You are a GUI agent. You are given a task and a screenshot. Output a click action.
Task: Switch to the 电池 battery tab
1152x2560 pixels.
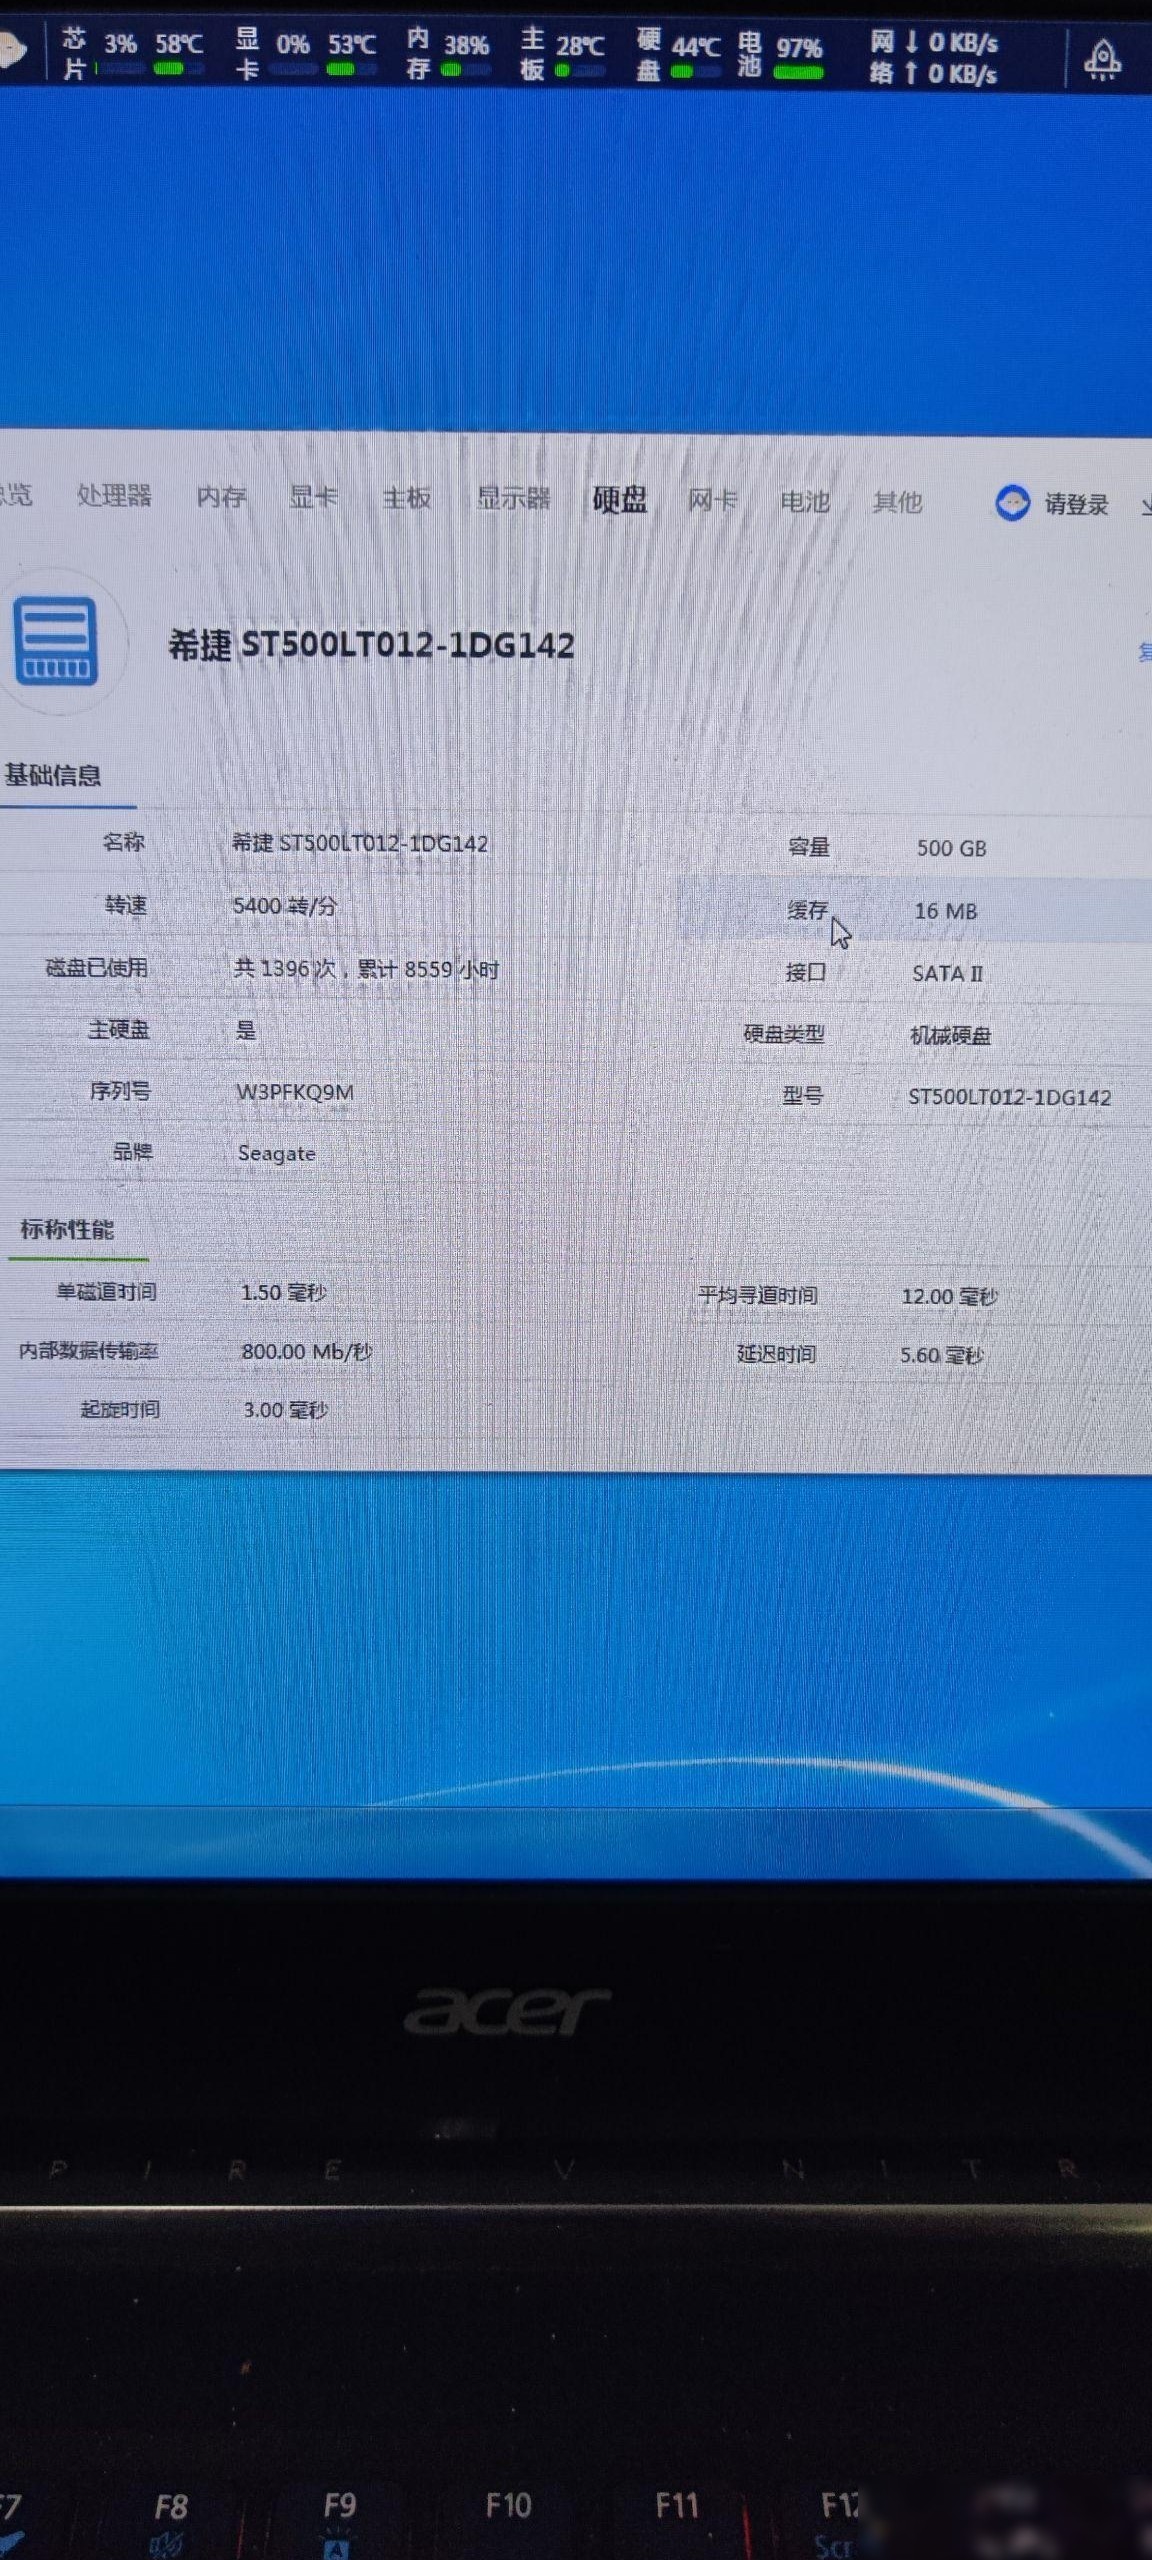pos(805,500)
